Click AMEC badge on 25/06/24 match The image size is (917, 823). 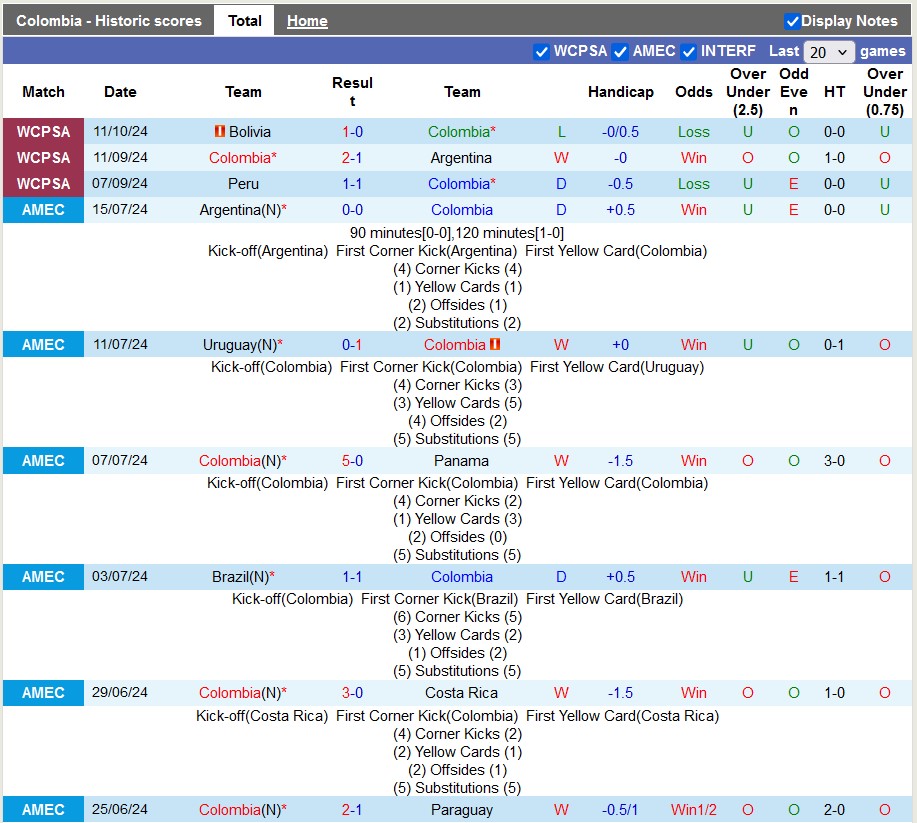tap(43, 810)
